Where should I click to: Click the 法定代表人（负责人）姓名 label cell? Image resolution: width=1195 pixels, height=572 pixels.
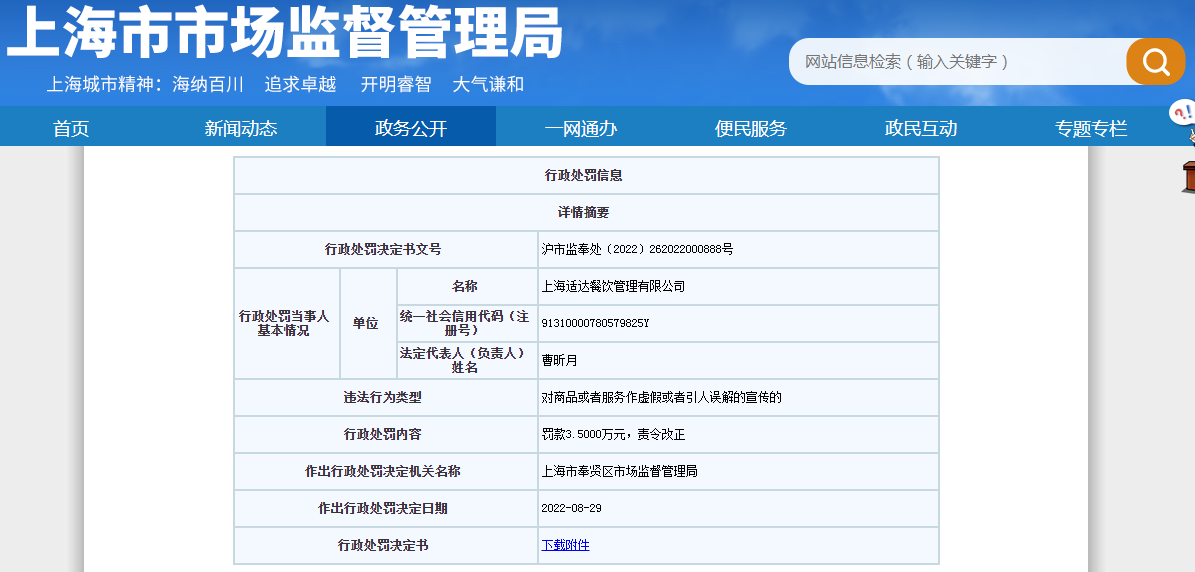coord(466,360)
